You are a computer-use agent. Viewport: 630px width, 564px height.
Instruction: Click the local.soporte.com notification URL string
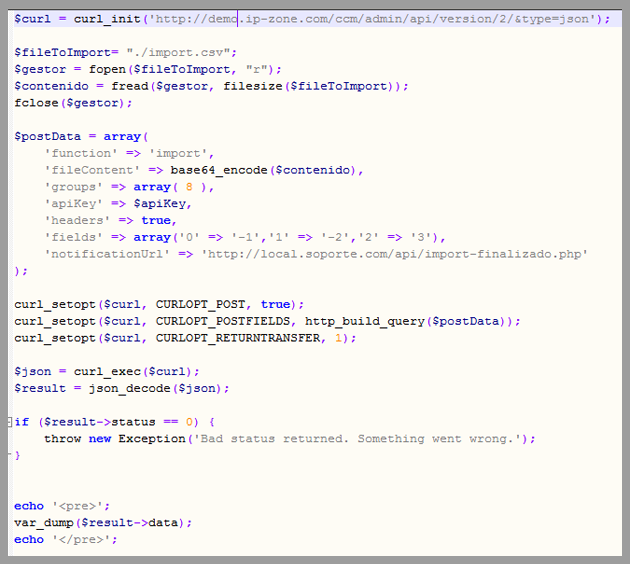pyautogui.click(x=395, y=254)
